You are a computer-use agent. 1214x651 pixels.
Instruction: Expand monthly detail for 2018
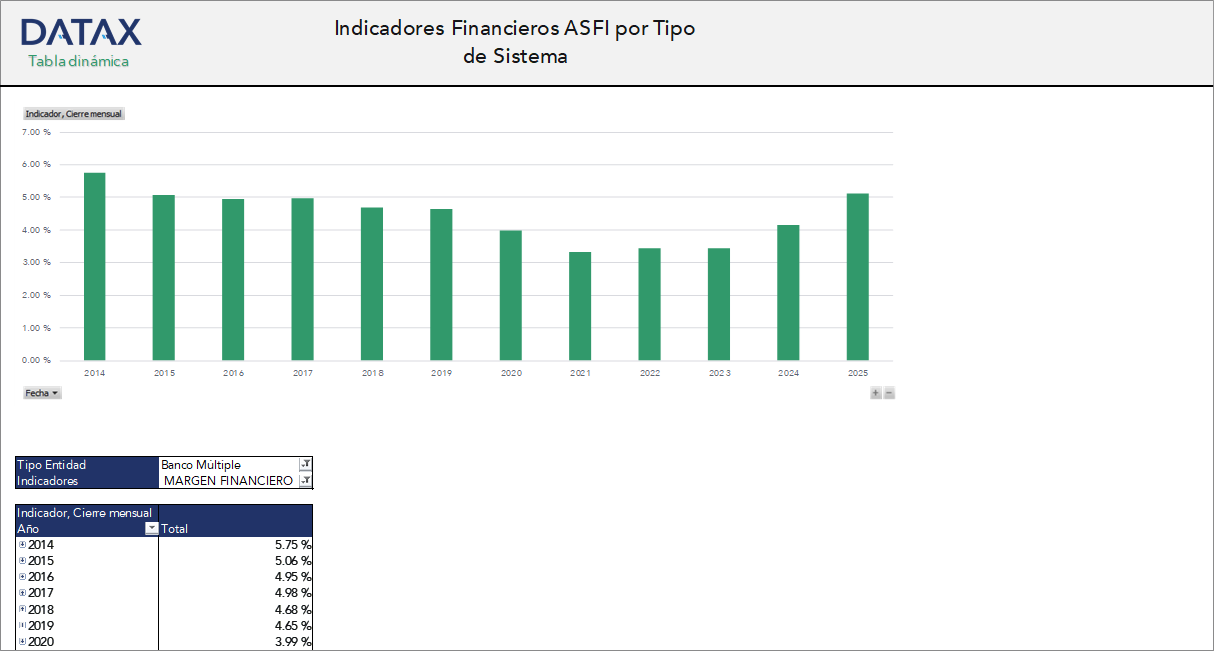click(22, 609)
